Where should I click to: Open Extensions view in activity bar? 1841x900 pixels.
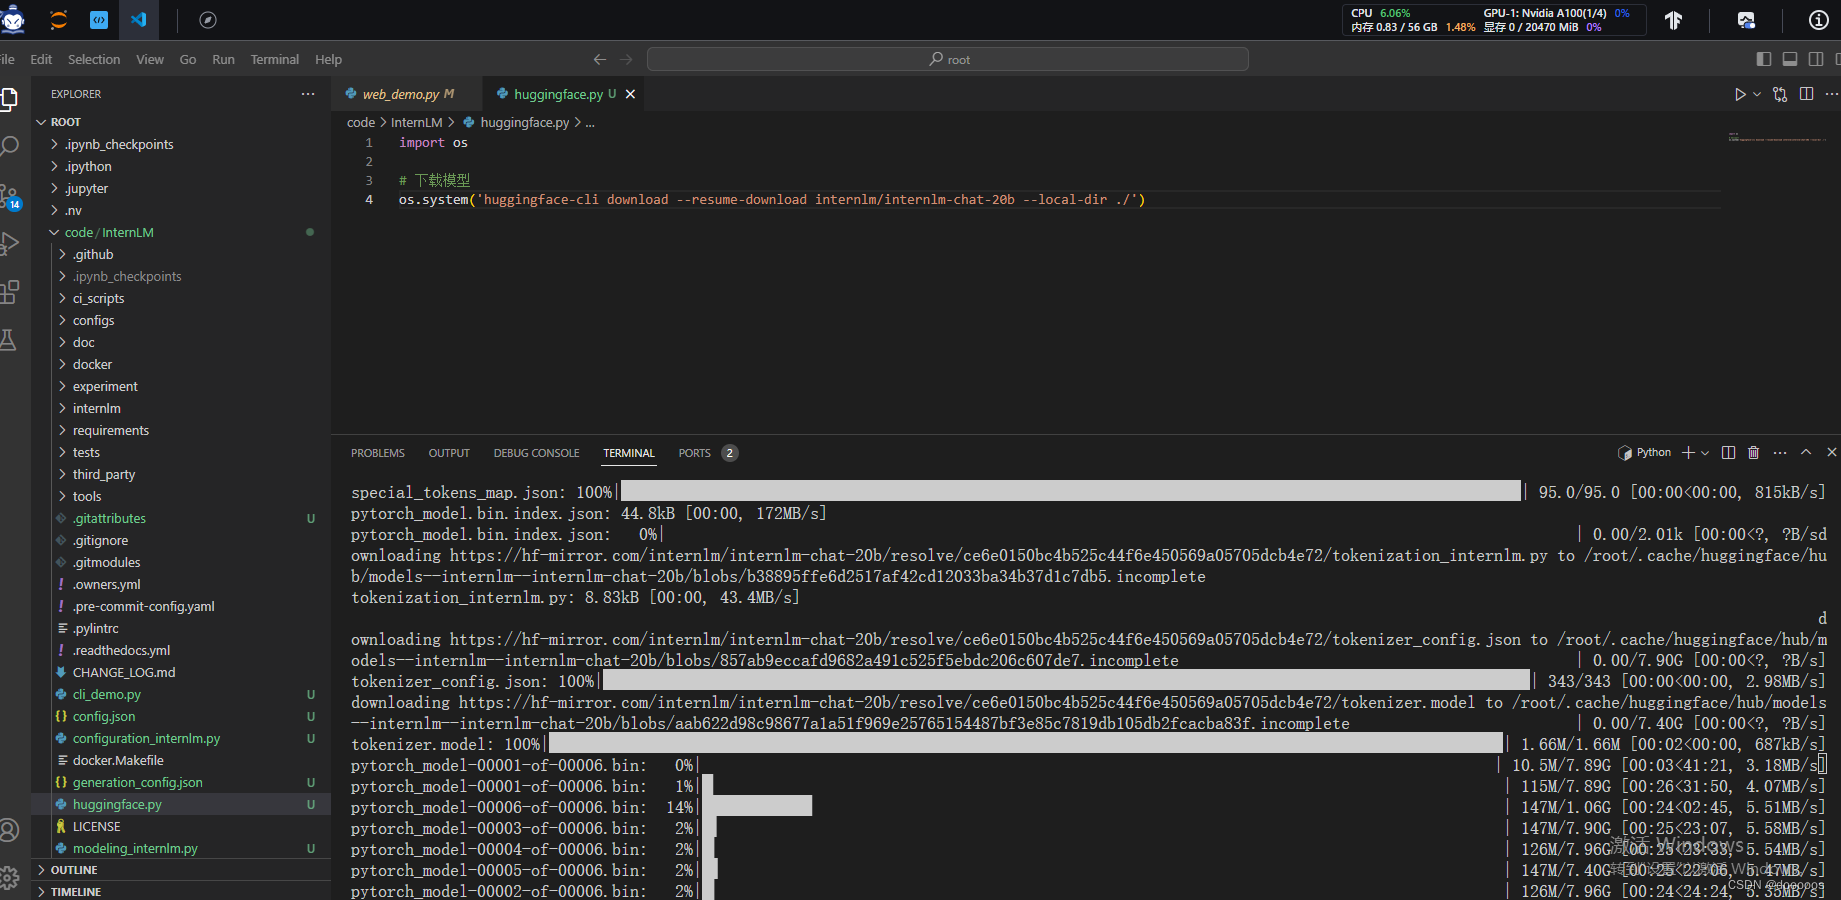[9, 292]
